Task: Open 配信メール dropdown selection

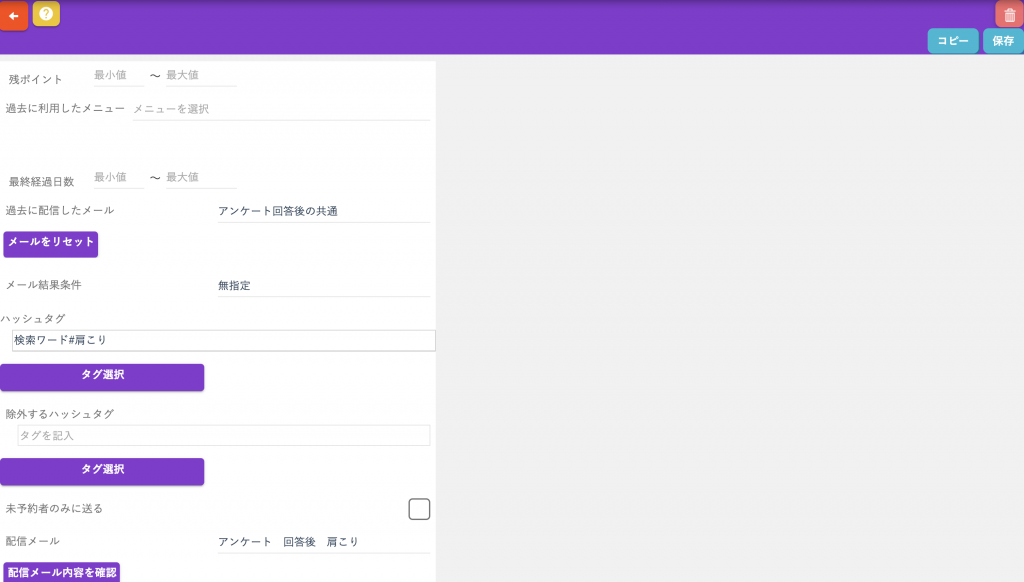Action: (x=323, y=542)
